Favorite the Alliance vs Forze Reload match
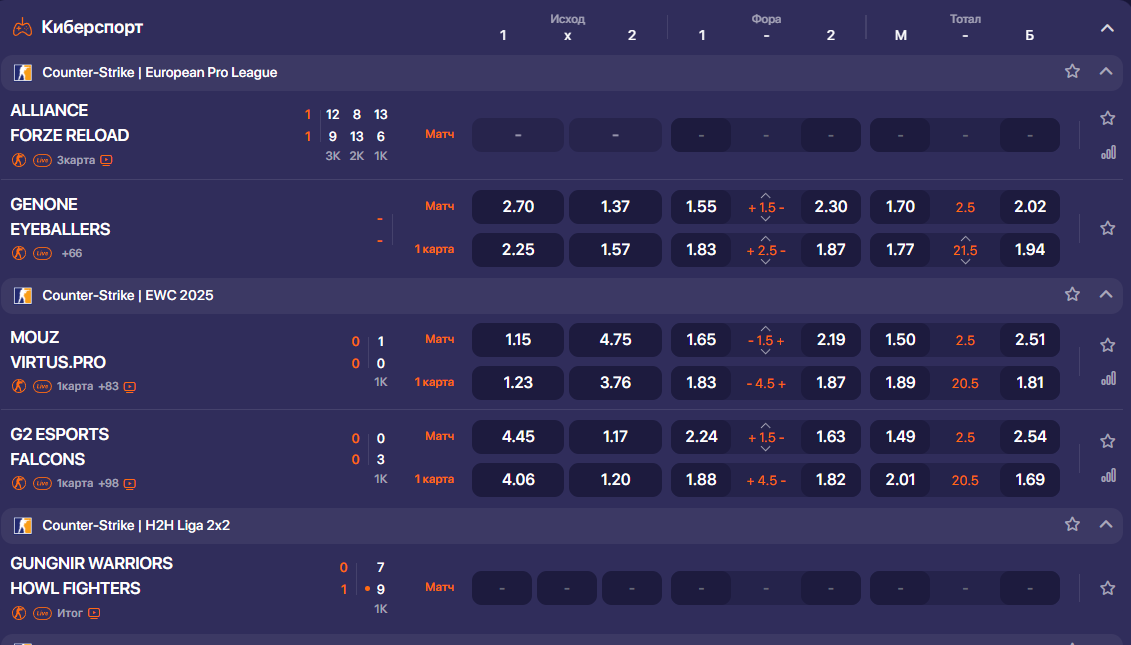1131x645 pixels. pos(1107,118)
